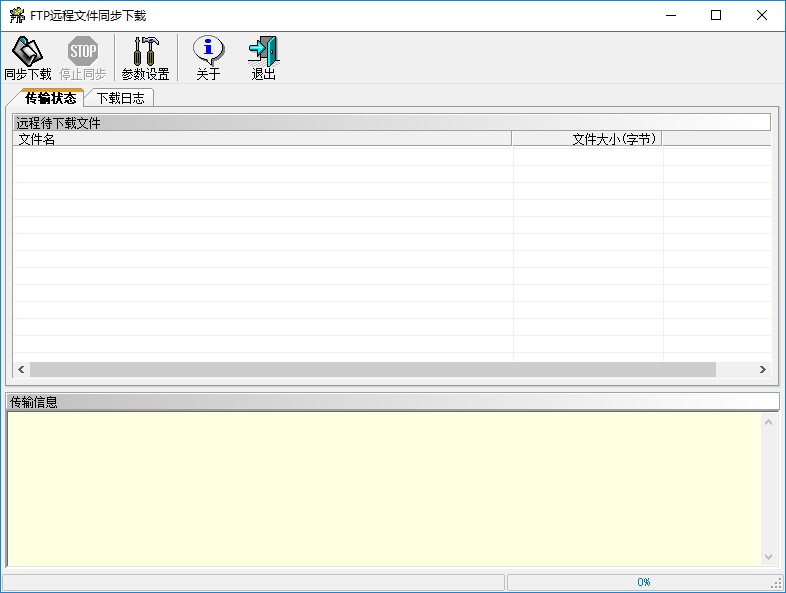Start sync download with 同步下载 icon
Image resolution: width=786 pixels, height=593 pixels.
click(x=28, y=58)
